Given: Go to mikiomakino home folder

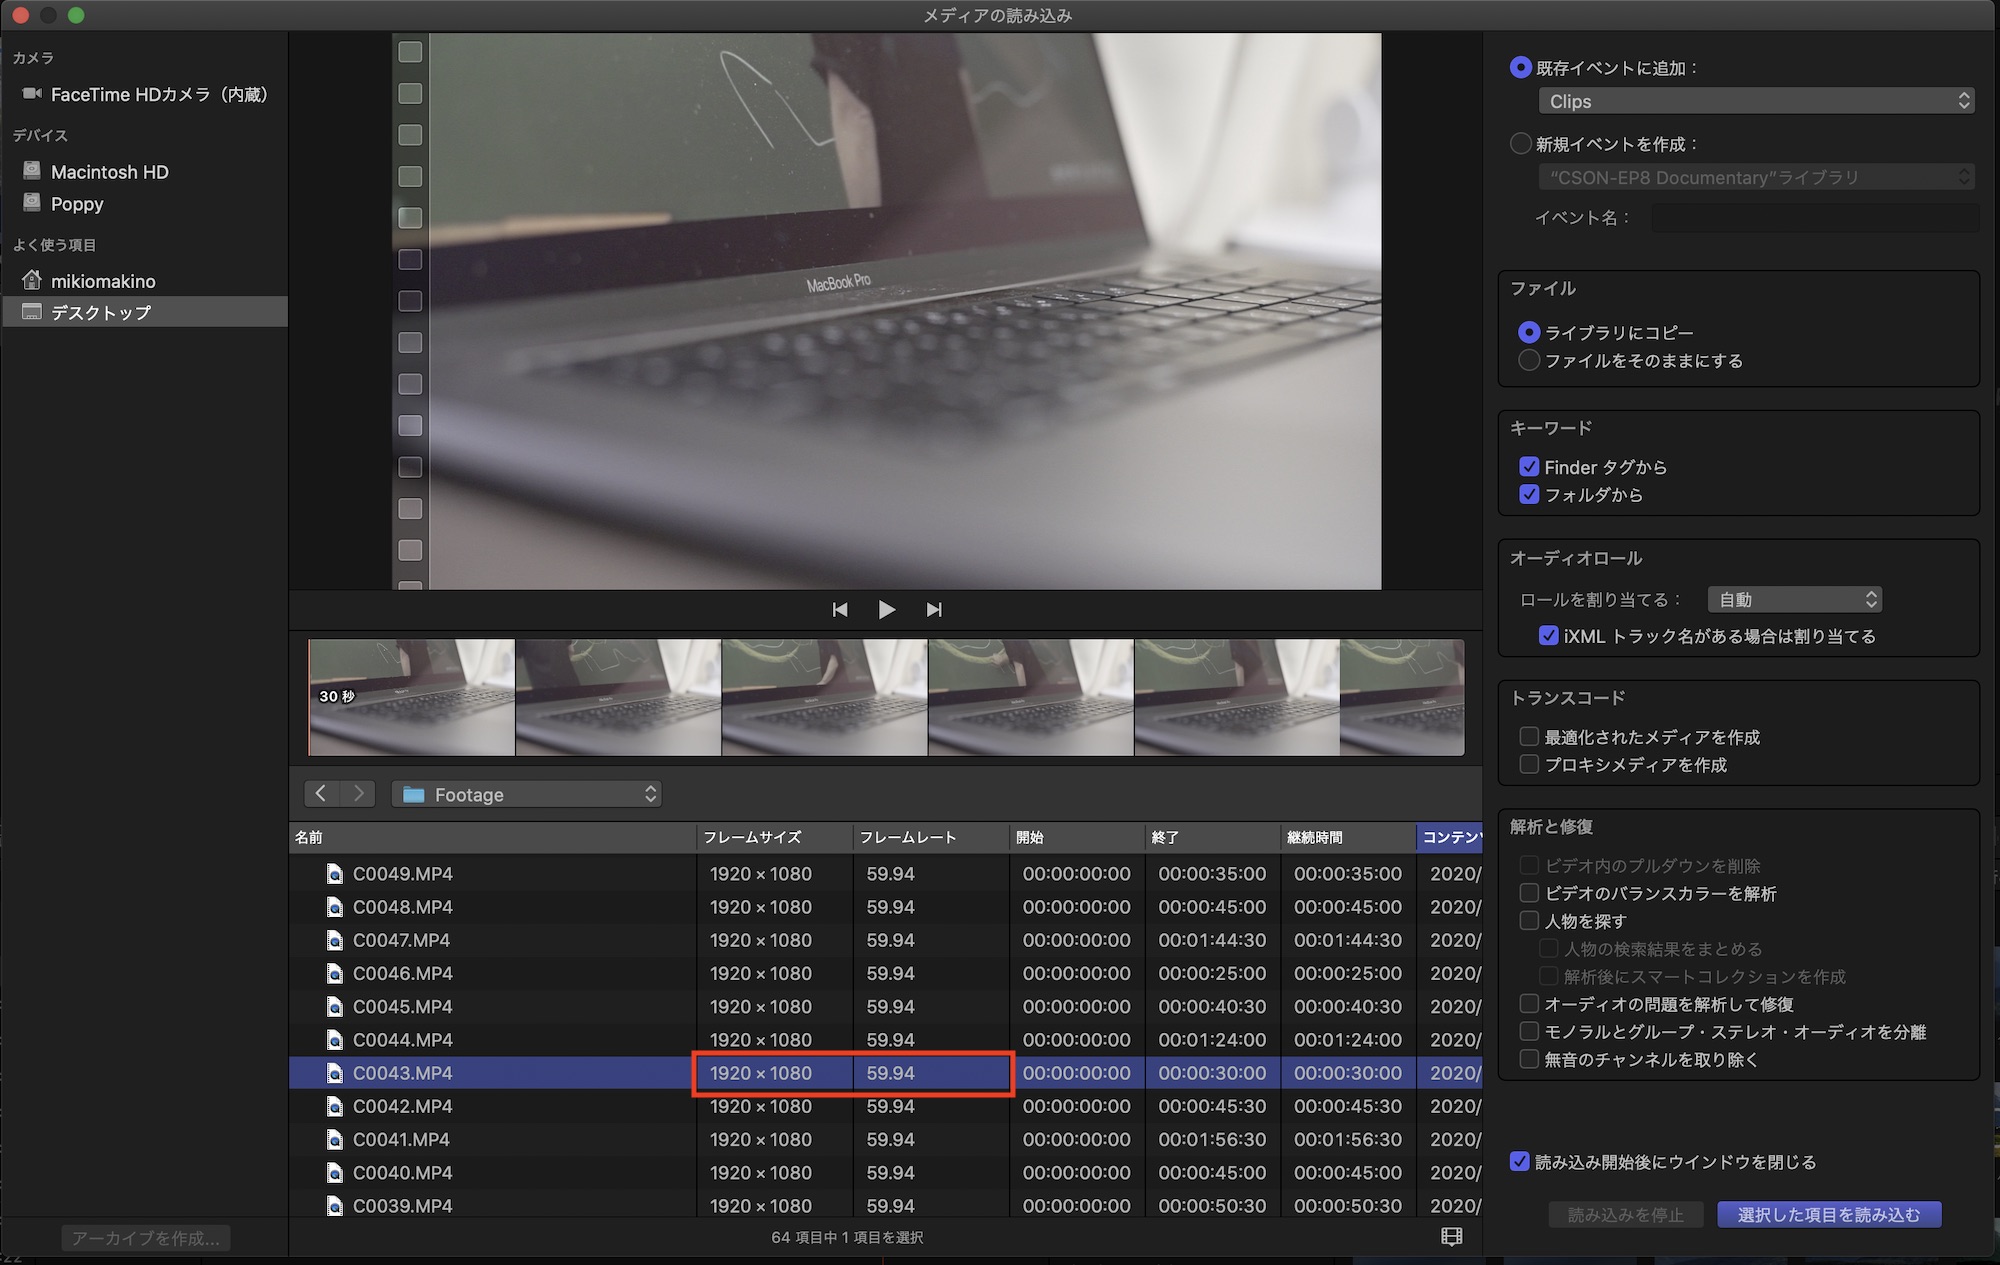Looking at the screenshot, I should 103,281.
